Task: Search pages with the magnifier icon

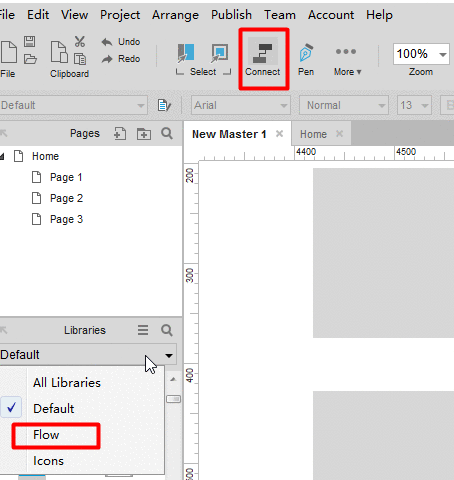Action: pos(167,133)
